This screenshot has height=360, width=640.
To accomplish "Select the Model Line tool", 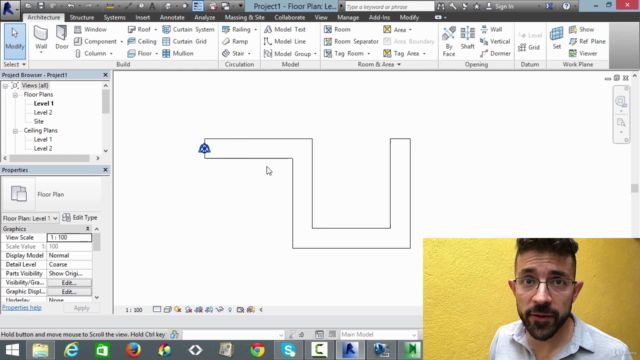I will pyautogui.click(x=285, y=41).
